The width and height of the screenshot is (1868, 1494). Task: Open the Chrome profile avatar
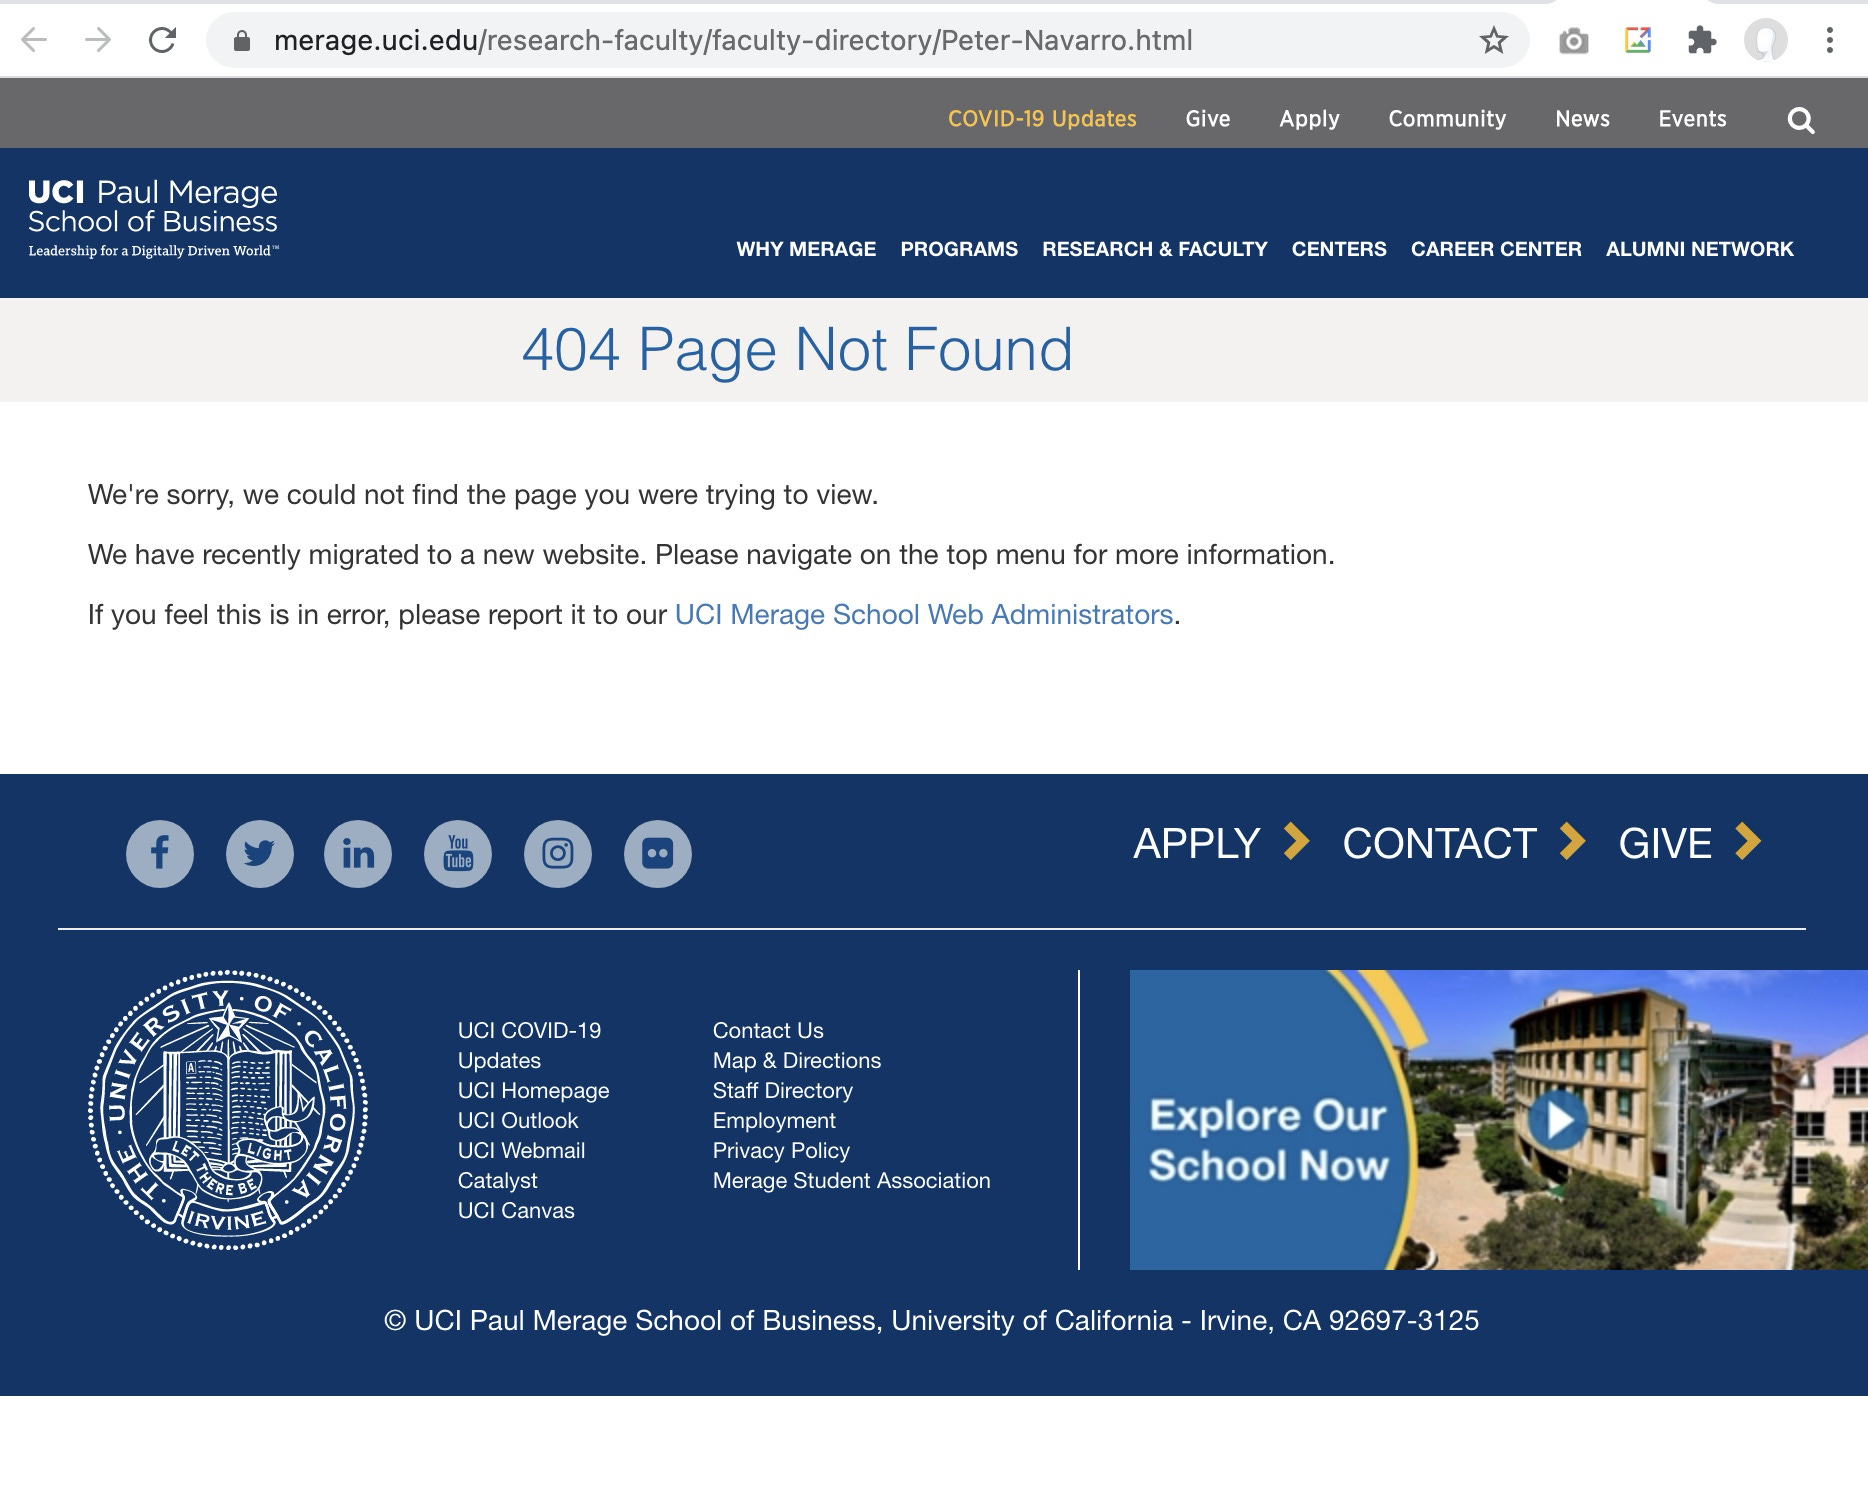[x=1765, y=41]
